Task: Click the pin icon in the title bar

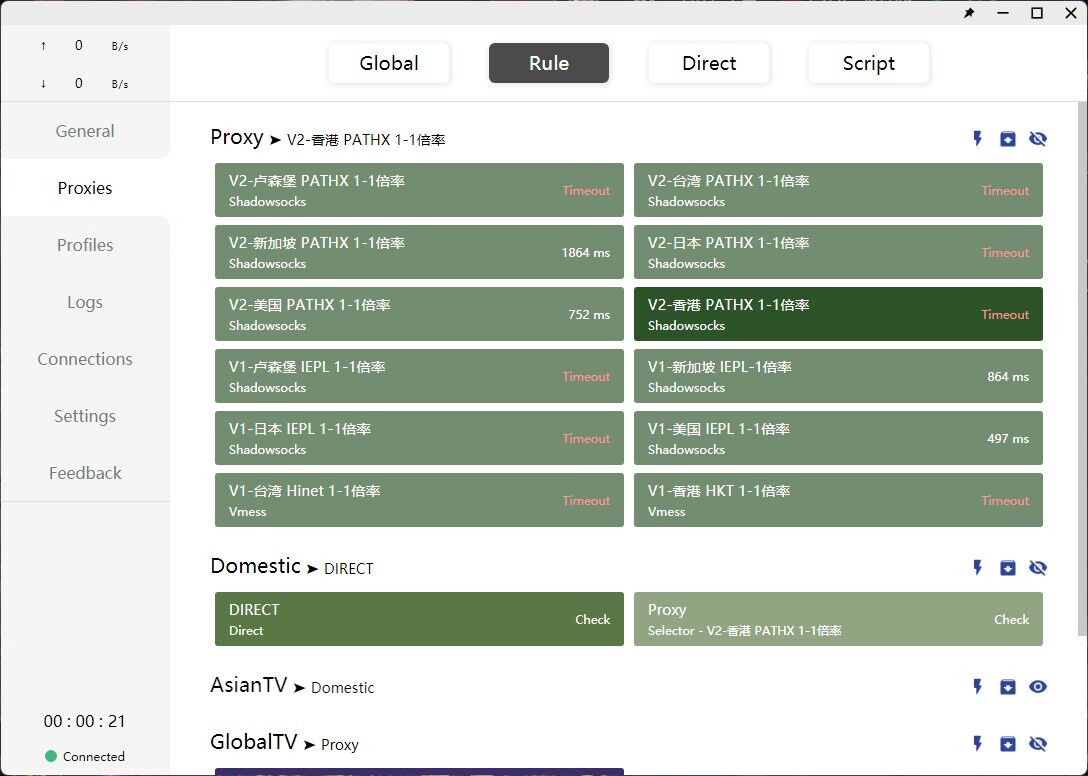Action: pyautogui.click(x=968, y=13)
